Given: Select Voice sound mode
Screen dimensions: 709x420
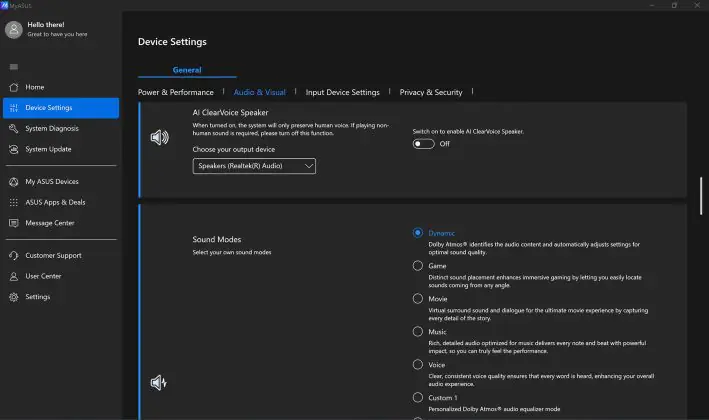Looking at the screenshot, I should coord(418,365).
